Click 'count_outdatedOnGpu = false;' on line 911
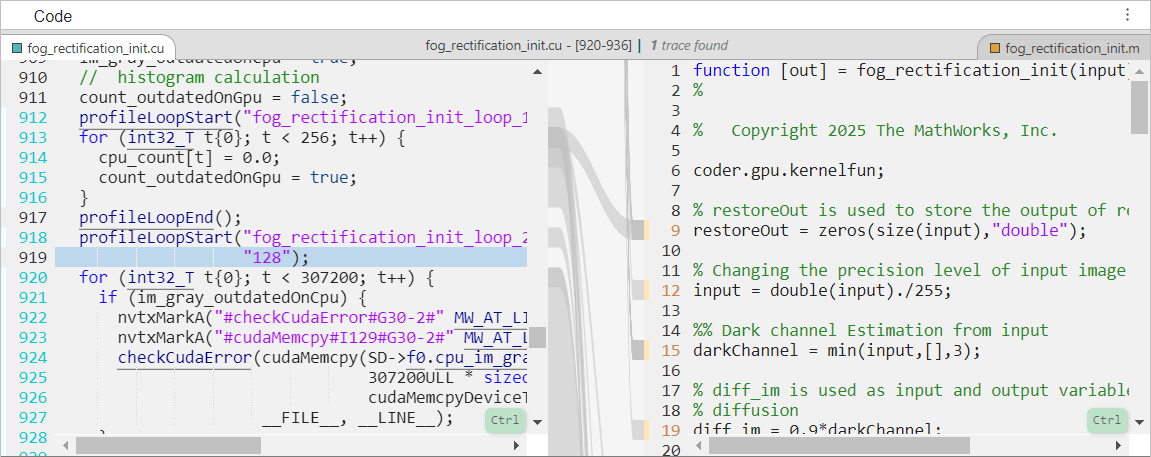The image size is (1151, 457). point(213,98)
